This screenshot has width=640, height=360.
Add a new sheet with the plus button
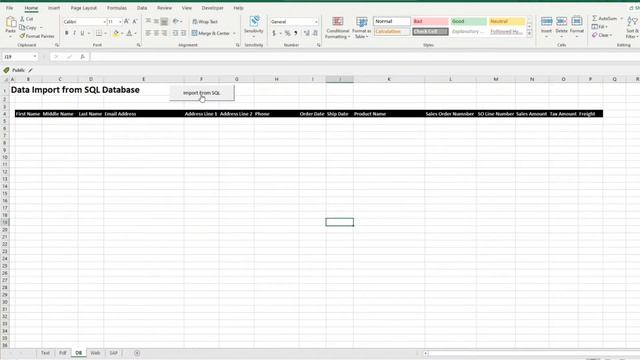click(x=137, y=353)
